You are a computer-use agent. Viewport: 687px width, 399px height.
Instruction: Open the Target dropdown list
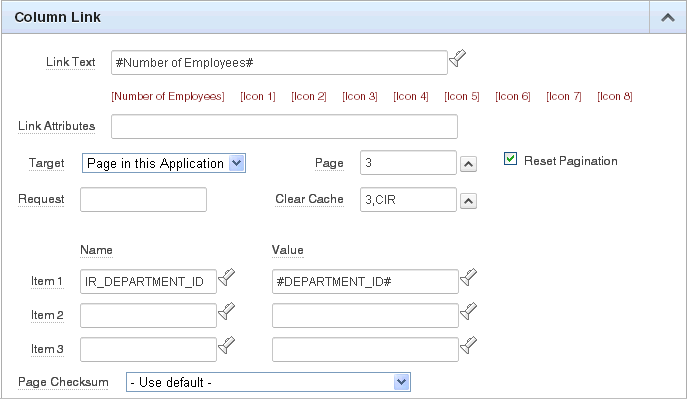pos(164,163)
